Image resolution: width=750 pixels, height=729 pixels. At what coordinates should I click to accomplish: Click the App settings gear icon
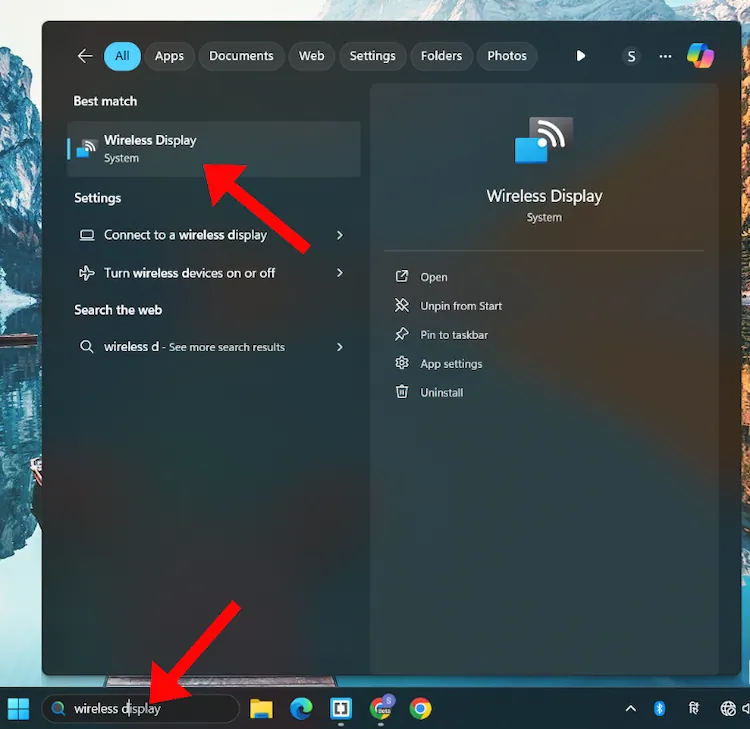point(402,363)
